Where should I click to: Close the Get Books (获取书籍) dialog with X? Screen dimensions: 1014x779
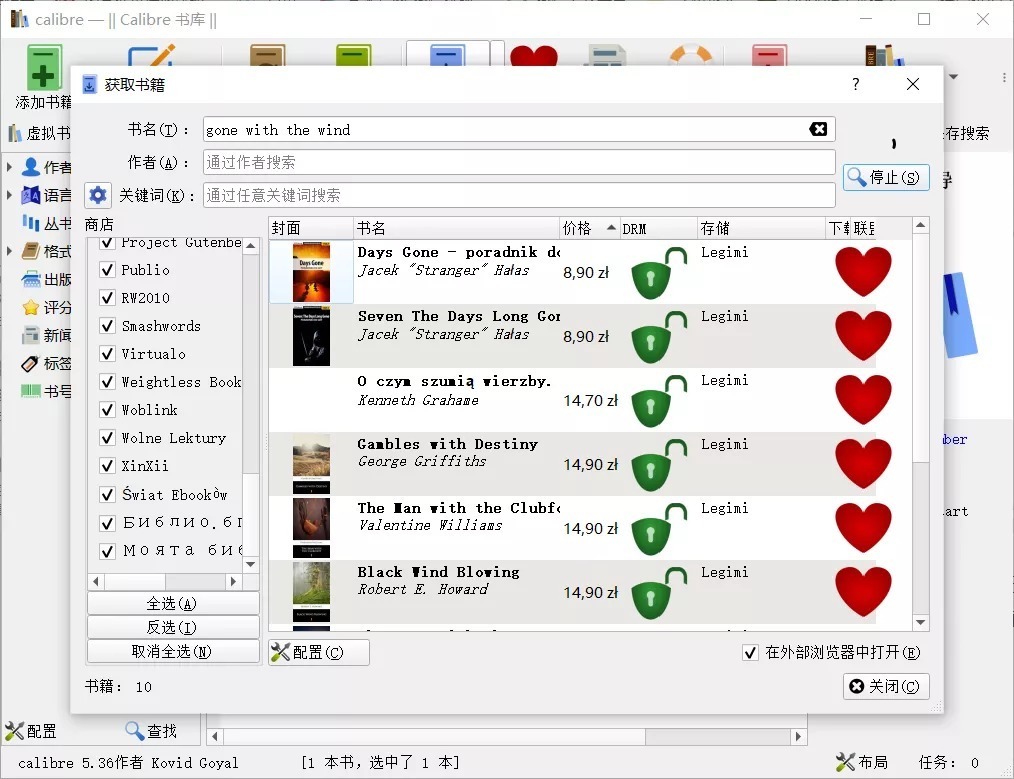pos(912,84)
